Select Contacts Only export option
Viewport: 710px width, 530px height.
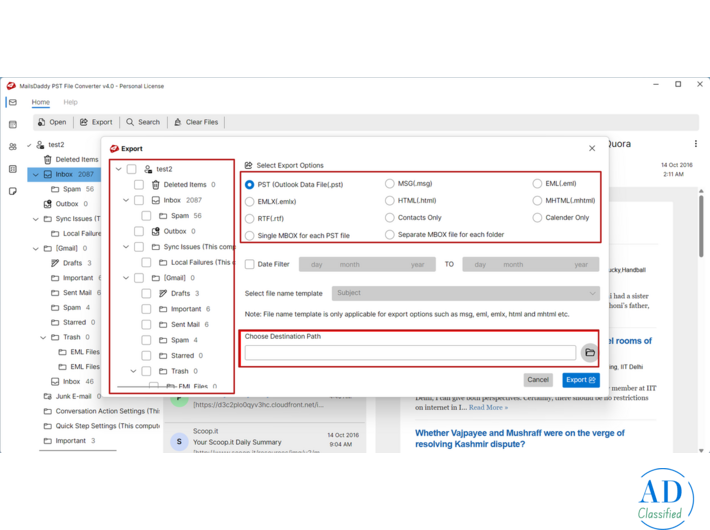point(389,217)
